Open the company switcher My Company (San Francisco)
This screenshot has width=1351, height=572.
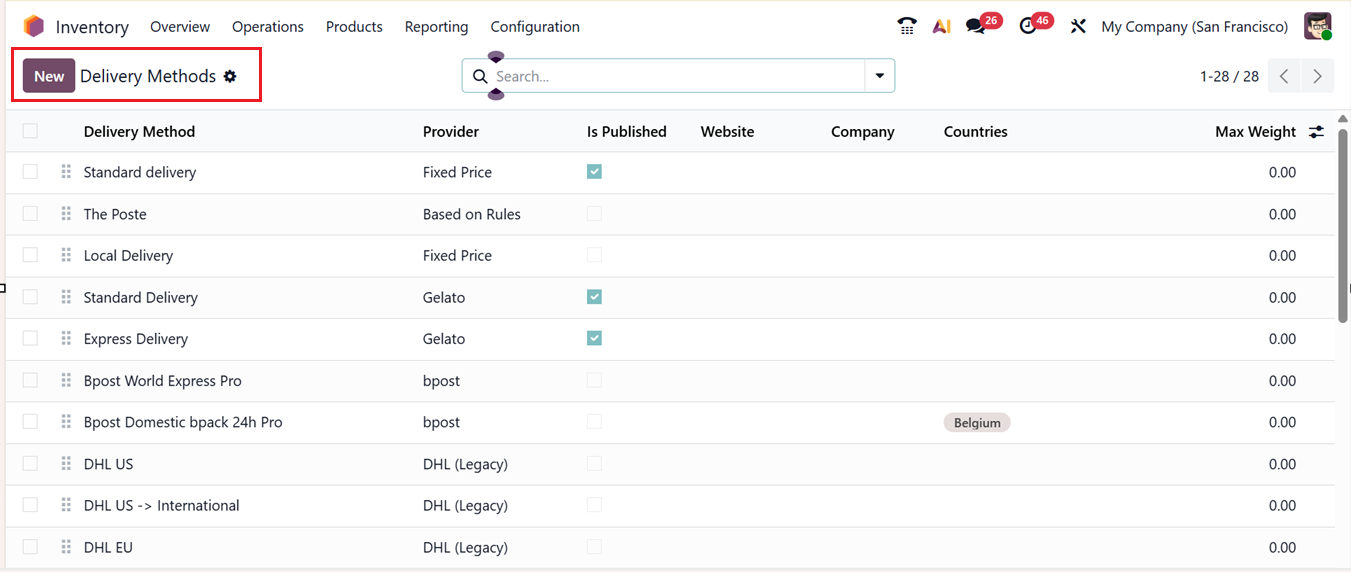(x=1194, y=27)
